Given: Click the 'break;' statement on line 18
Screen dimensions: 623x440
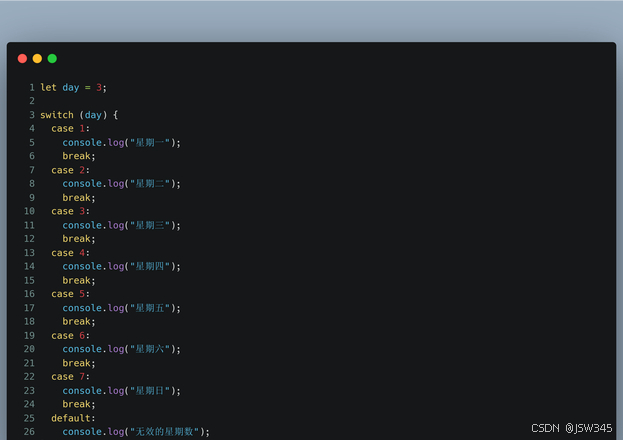Looking at the screenshot, I should pyautogui.click(x=79, y=322).
